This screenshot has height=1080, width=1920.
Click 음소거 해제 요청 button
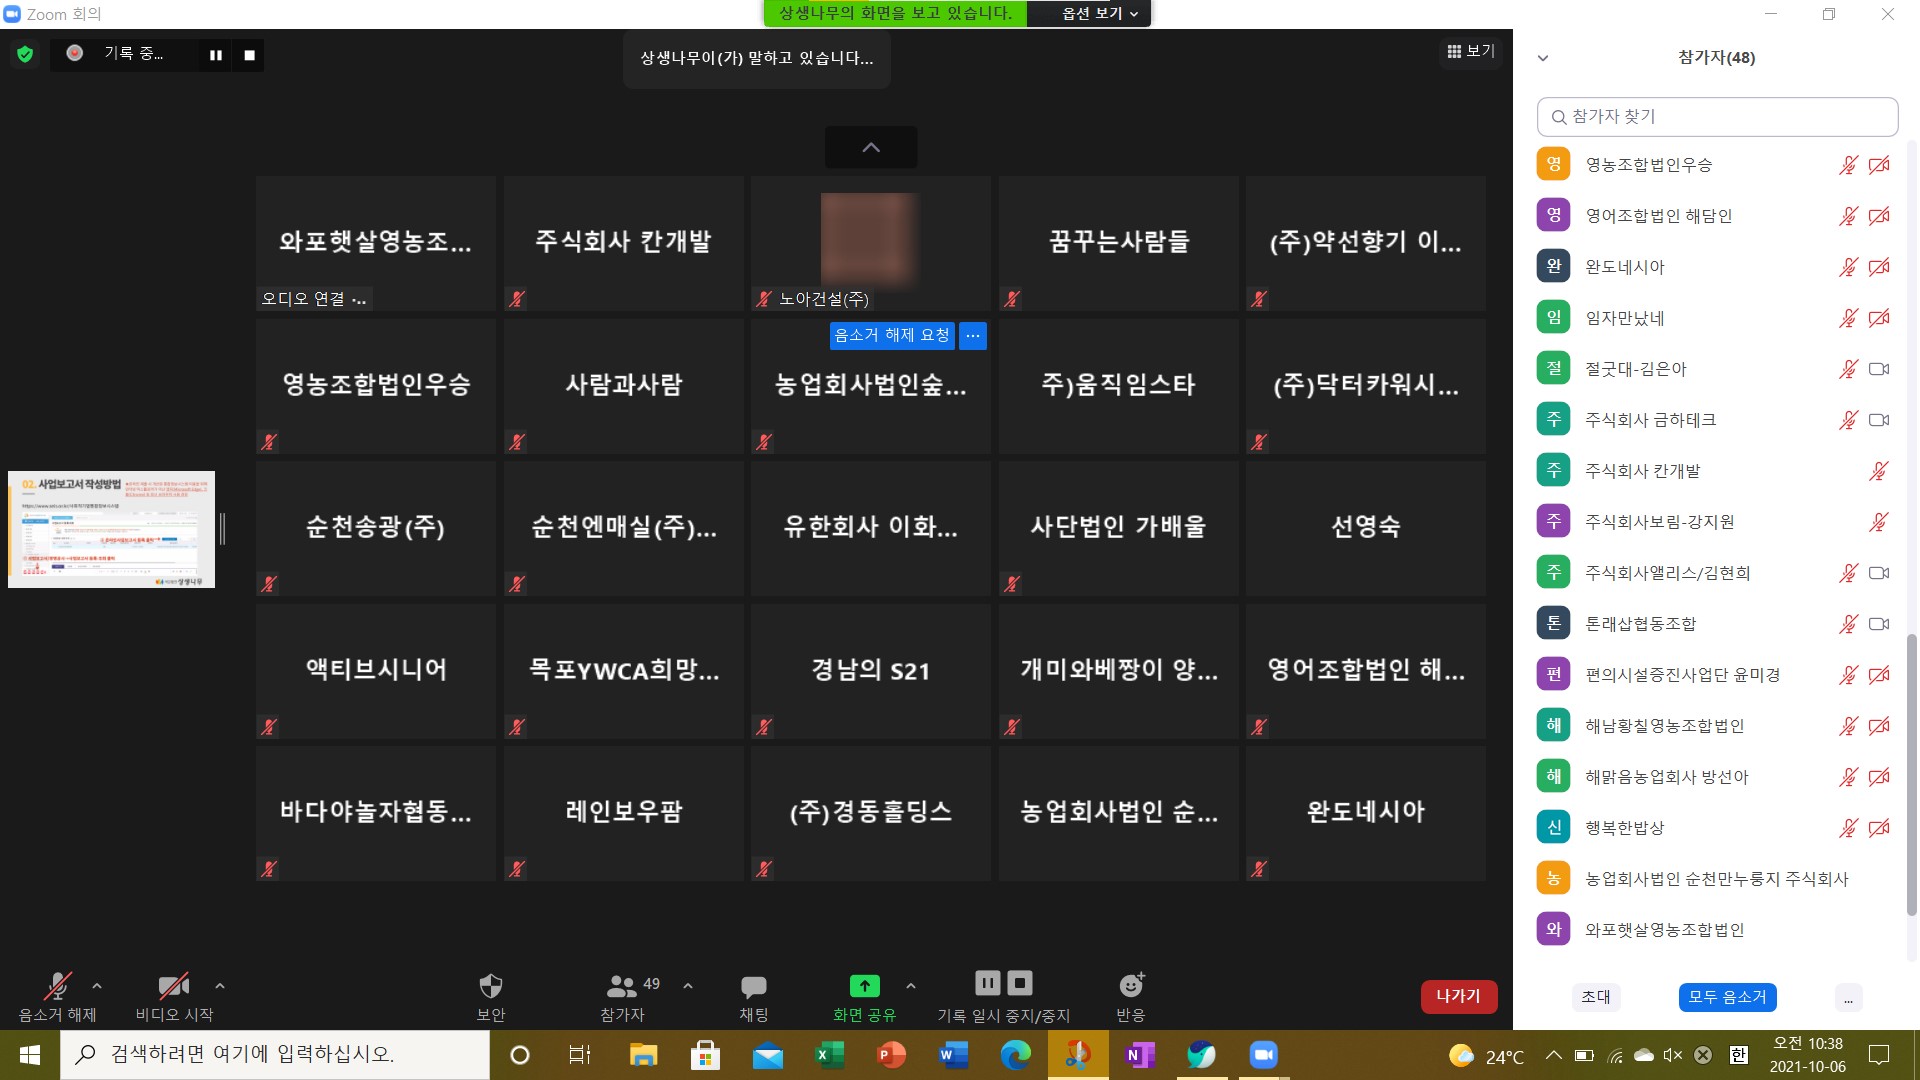pyautogui.click(x=892, y=335)
